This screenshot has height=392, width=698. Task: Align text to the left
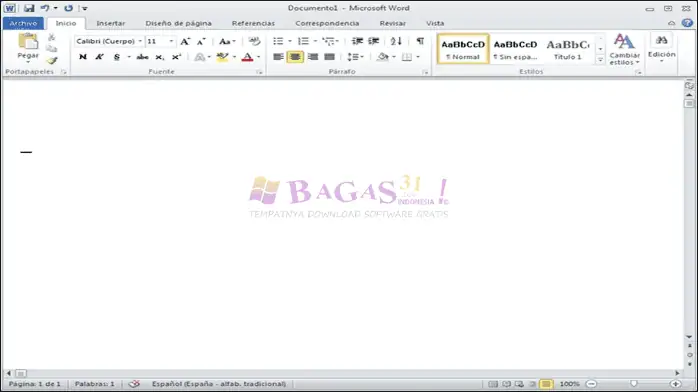pos(278,57)
